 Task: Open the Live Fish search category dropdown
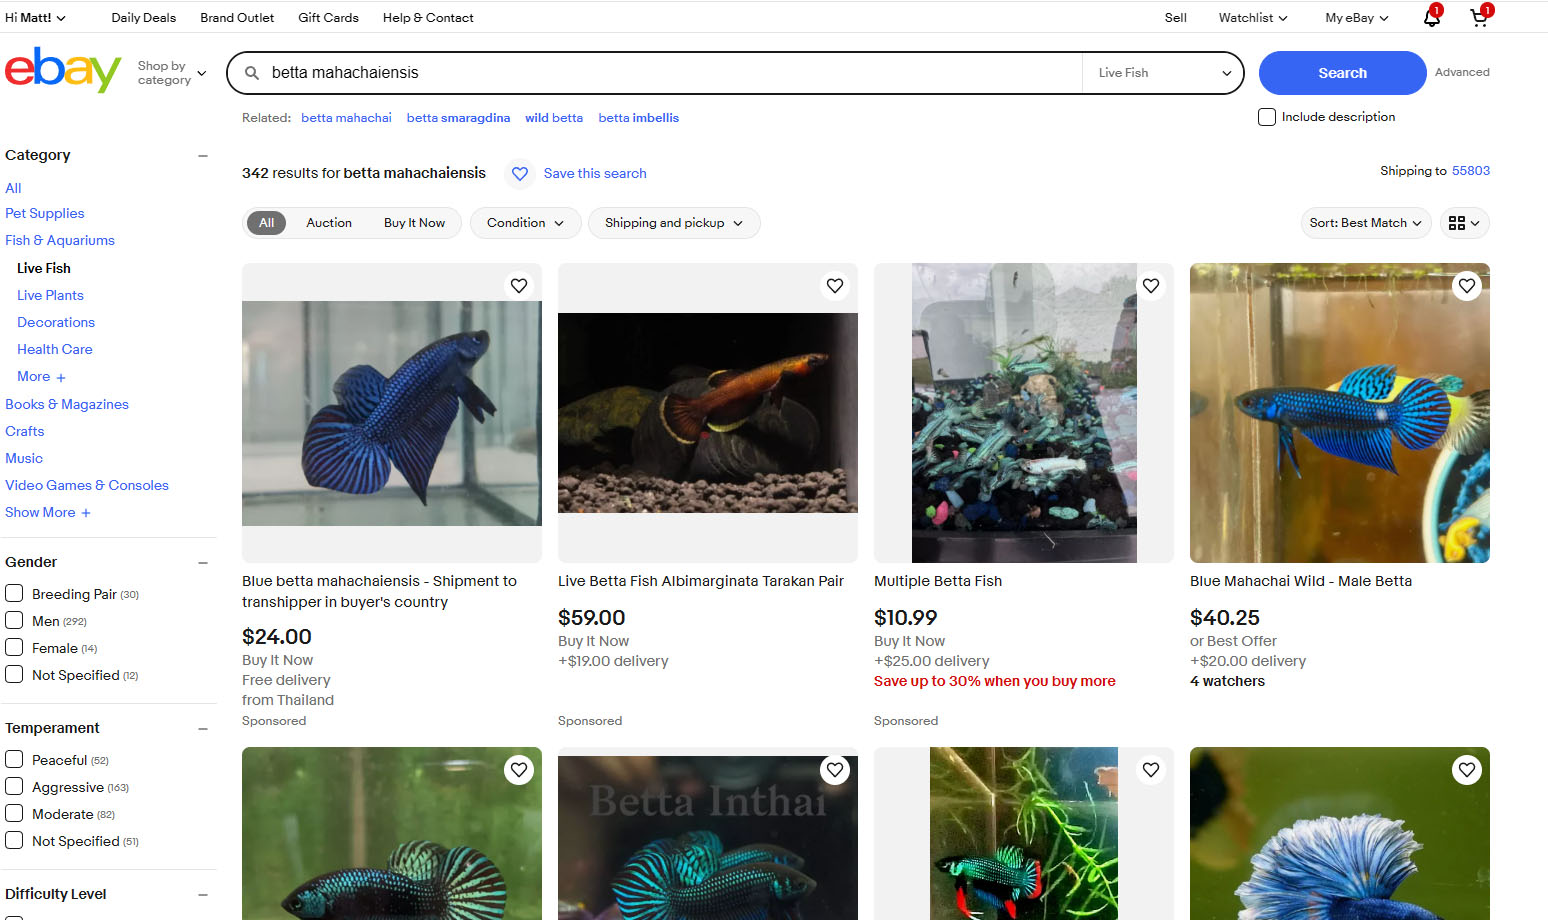[x=1163, y=73]
